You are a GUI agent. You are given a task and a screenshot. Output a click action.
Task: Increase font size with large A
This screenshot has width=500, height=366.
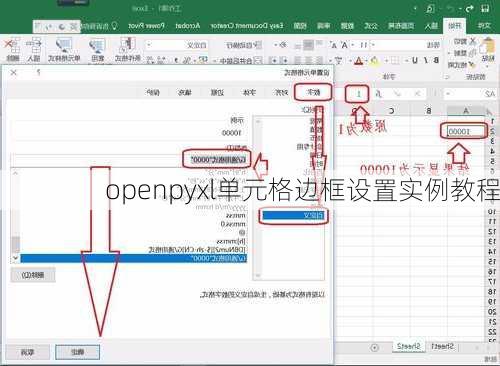[344, 45]
